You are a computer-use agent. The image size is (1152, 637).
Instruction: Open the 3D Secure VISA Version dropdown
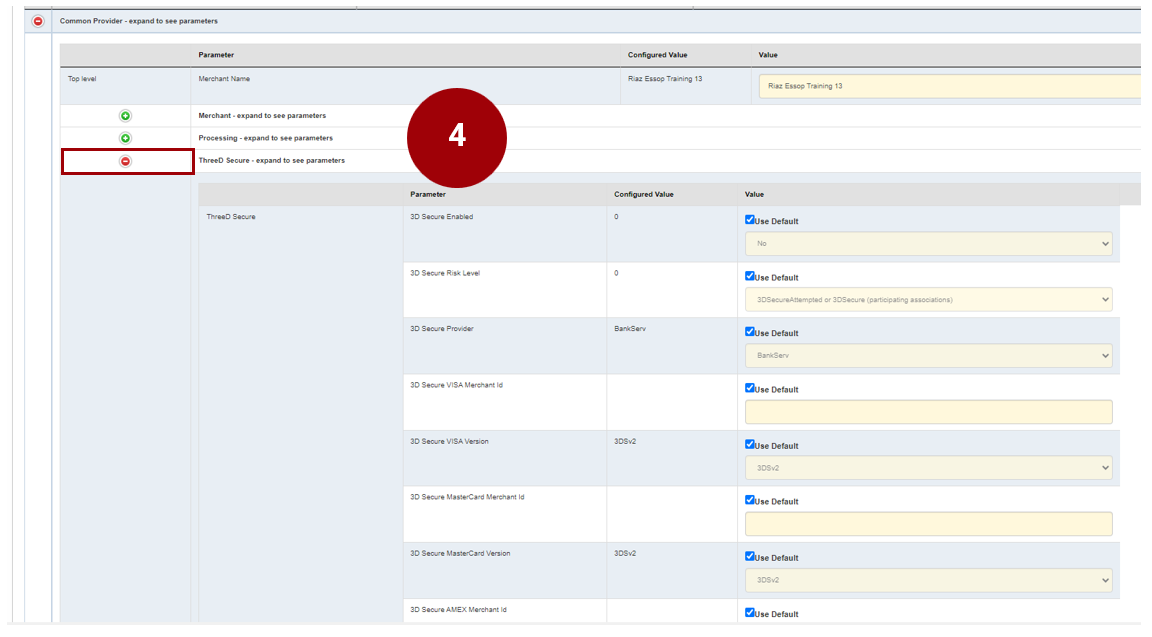pyautogui.click(x=929, y=468)
